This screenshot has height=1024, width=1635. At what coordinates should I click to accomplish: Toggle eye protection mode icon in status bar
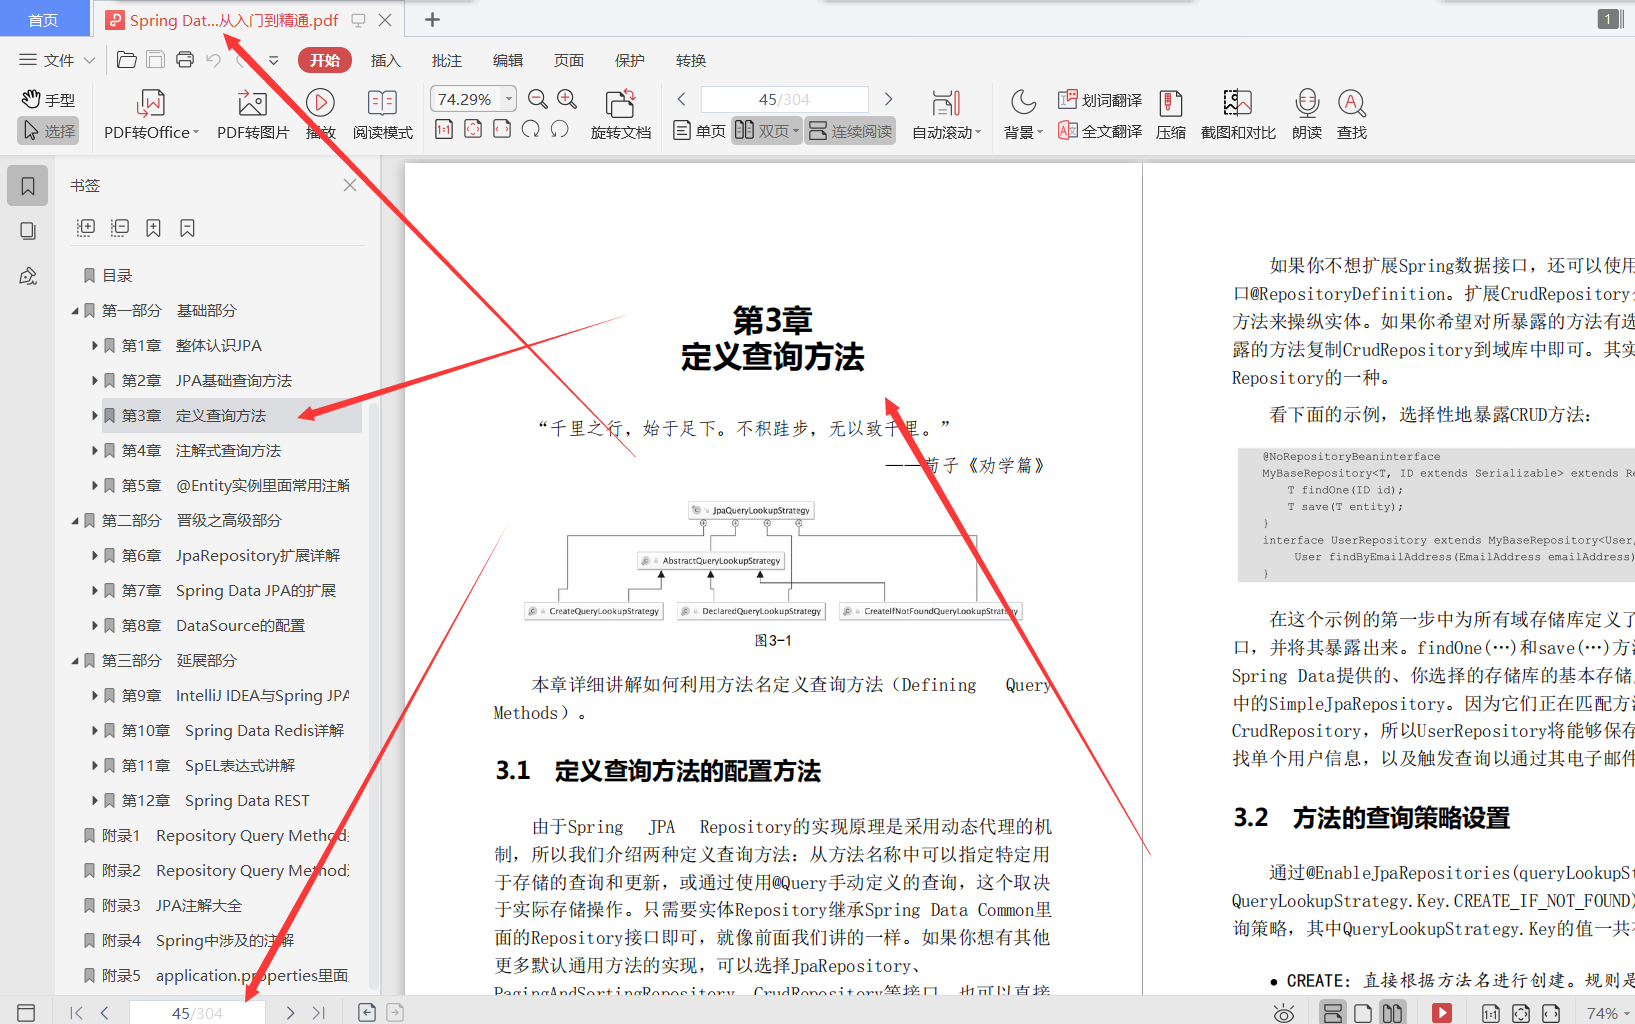1284,1013
